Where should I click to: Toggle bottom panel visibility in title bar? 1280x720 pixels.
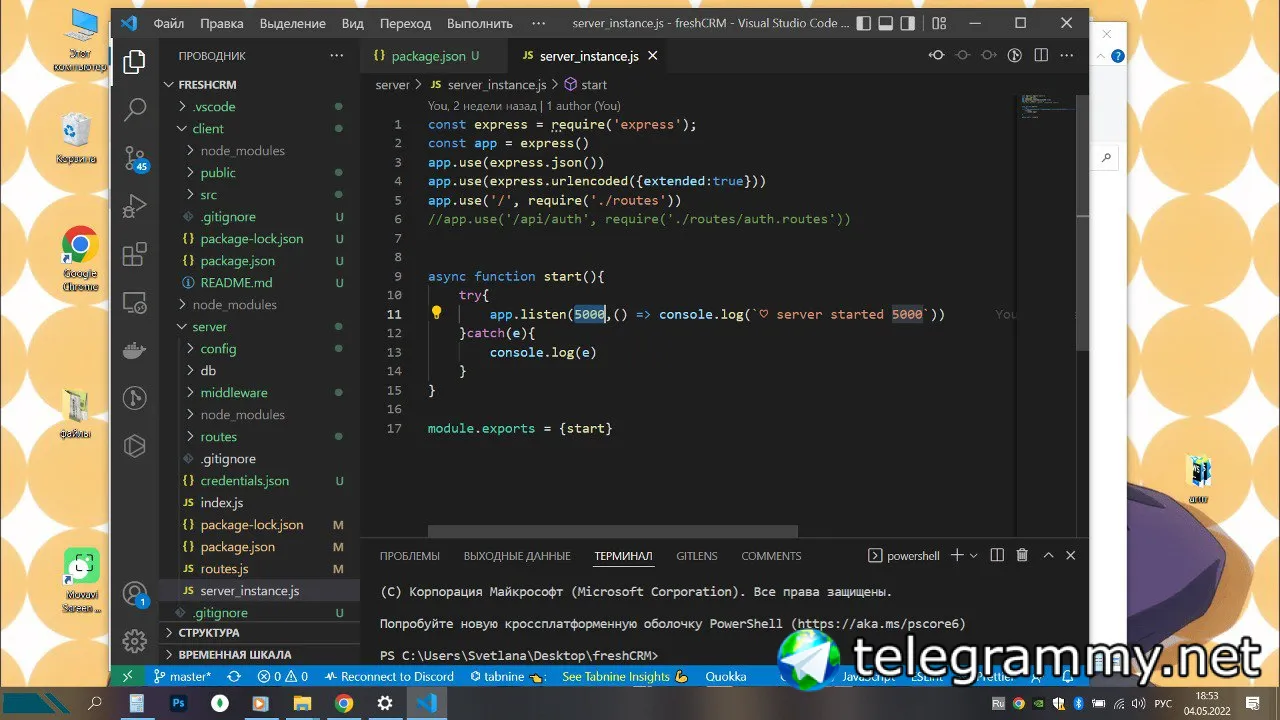point(887,23)
